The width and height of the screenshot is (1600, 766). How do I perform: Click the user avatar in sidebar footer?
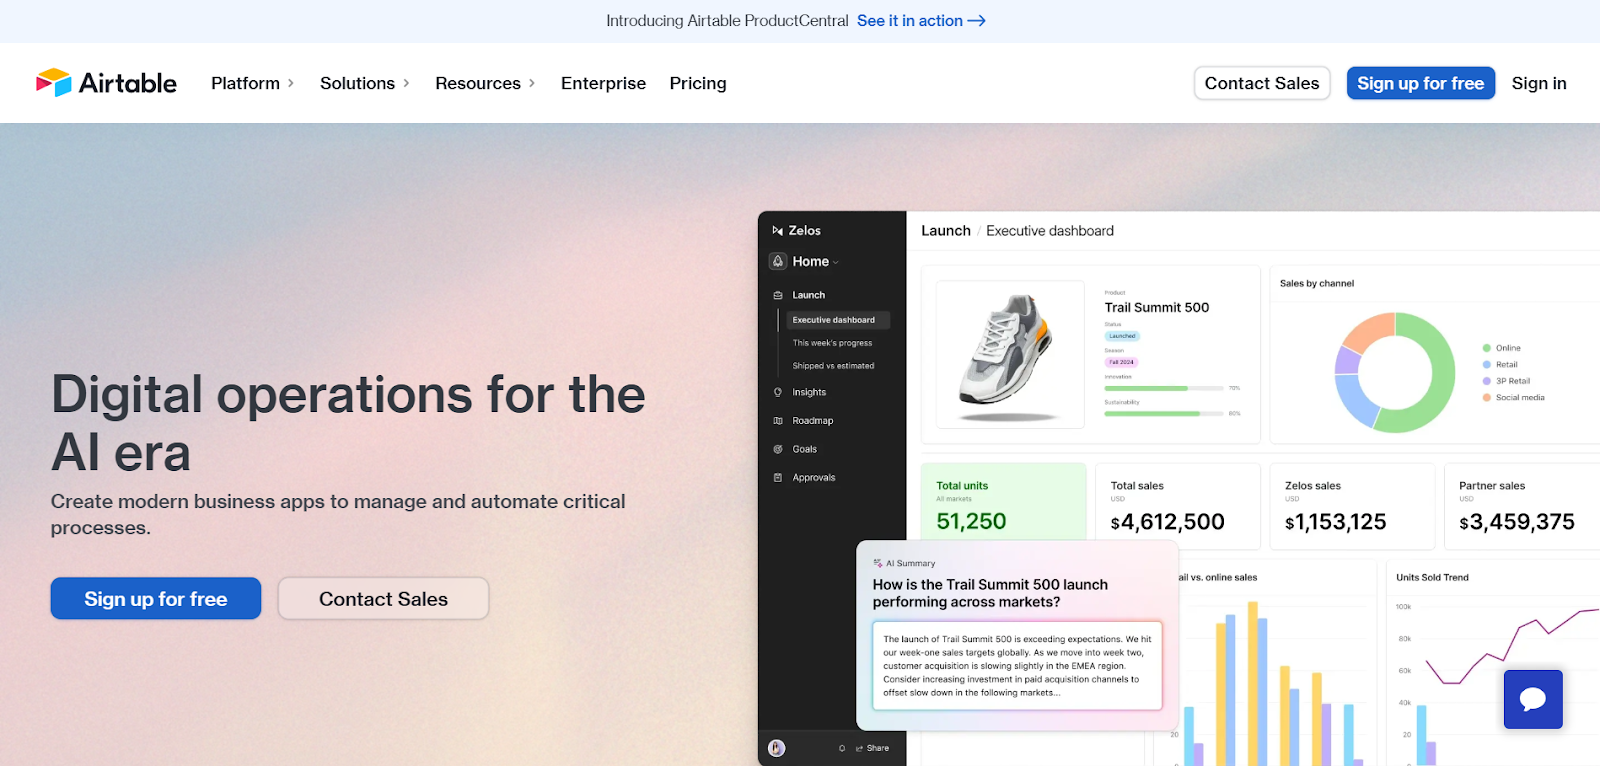(x=777, y=748)
